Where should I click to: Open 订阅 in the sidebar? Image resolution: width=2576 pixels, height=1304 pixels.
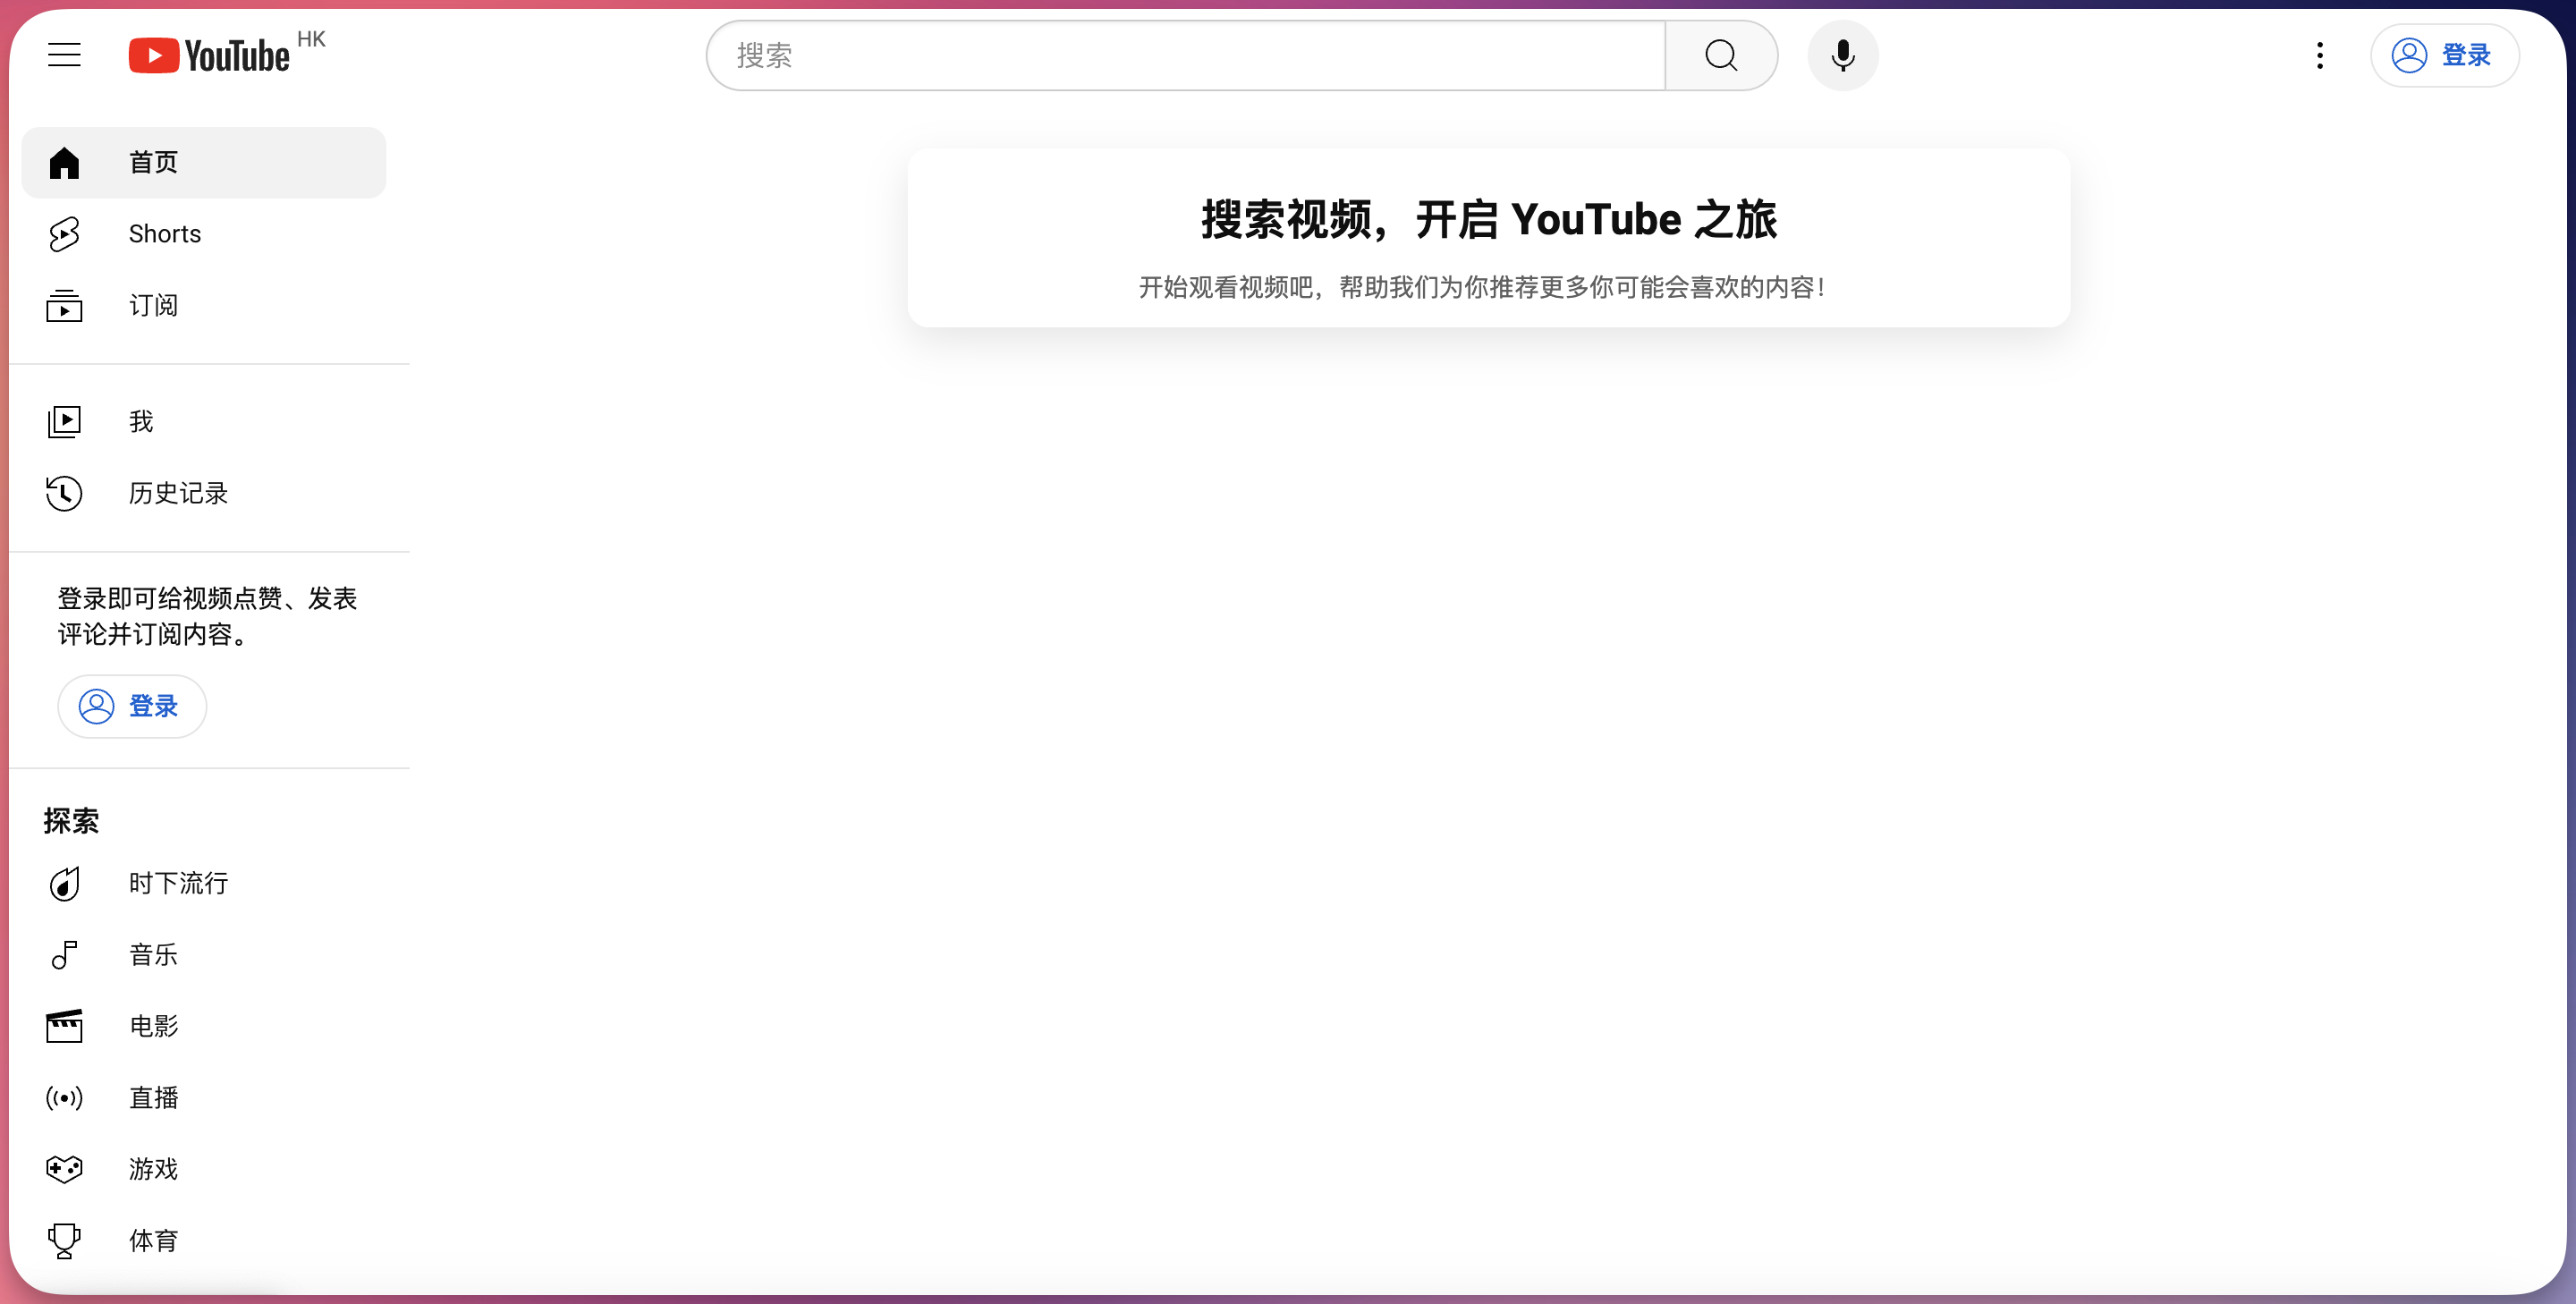pos(153,306)
